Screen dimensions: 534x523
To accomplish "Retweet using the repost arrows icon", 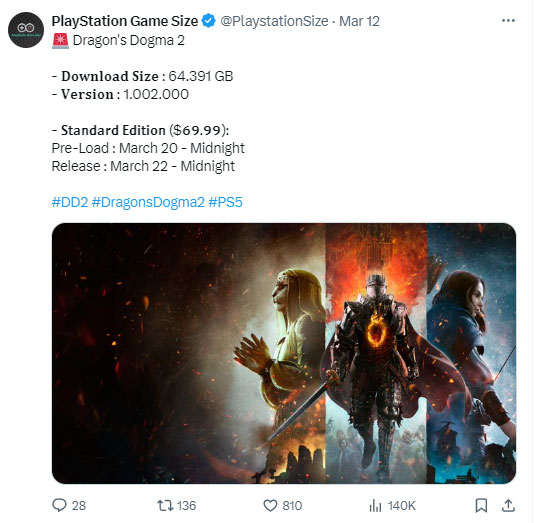I will 165,505.
